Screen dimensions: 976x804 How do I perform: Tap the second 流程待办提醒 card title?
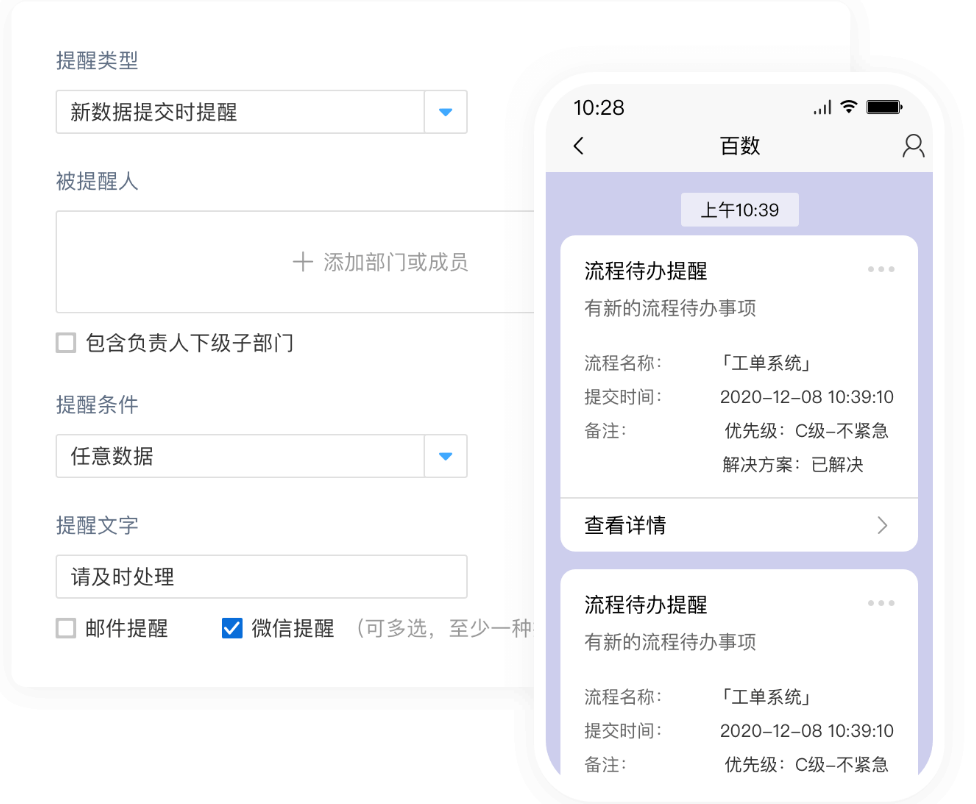tap(645, 605)
